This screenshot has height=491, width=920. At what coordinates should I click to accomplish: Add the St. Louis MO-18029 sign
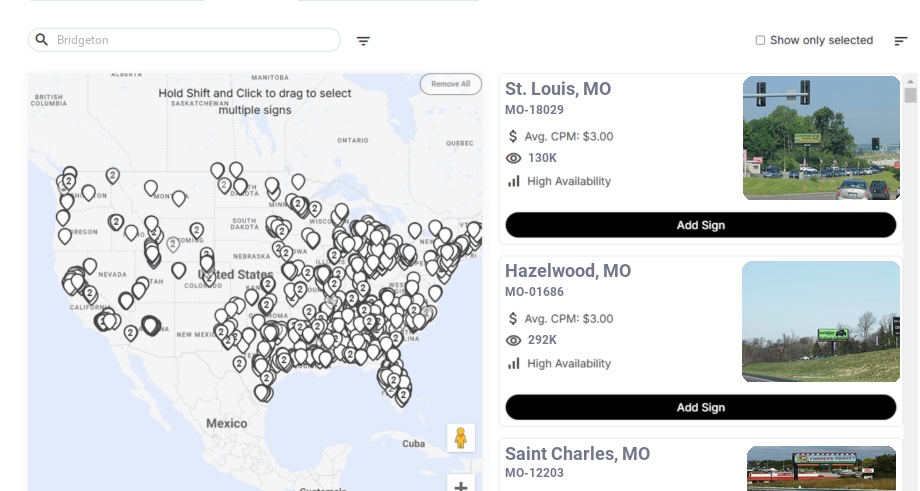click(700, 225)
